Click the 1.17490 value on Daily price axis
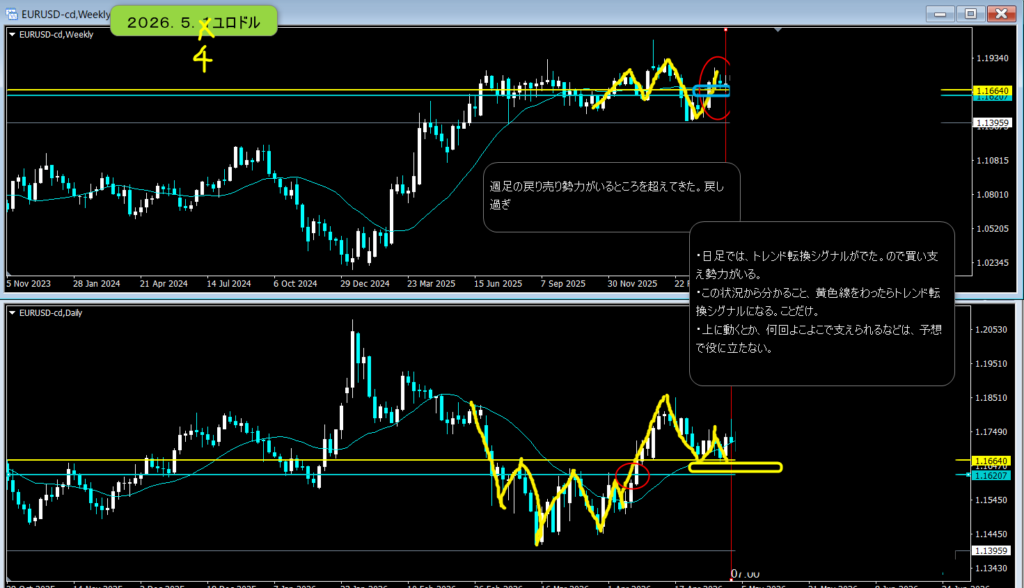 tap(991, 432)
